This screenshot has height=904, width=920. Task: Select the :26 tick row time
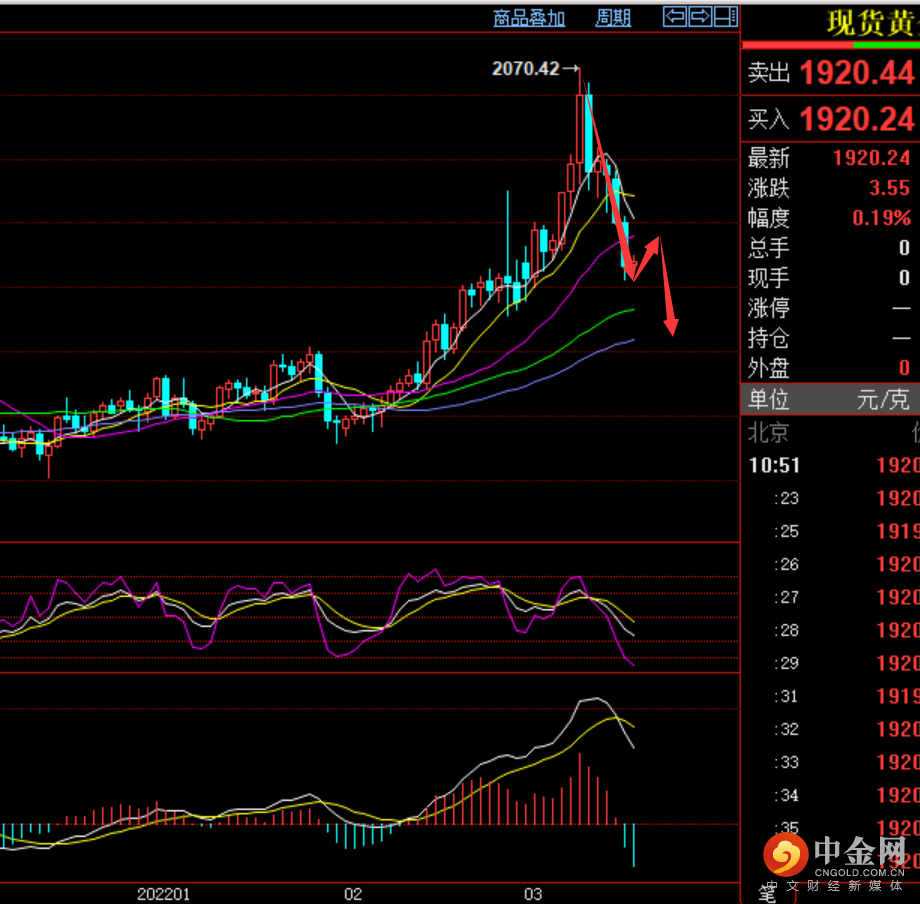tap(786, 564)
